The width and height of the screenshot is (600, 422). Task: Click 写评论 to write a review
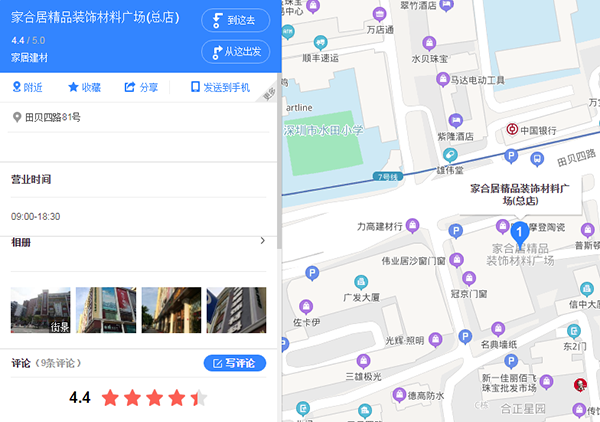pos(235,363)
